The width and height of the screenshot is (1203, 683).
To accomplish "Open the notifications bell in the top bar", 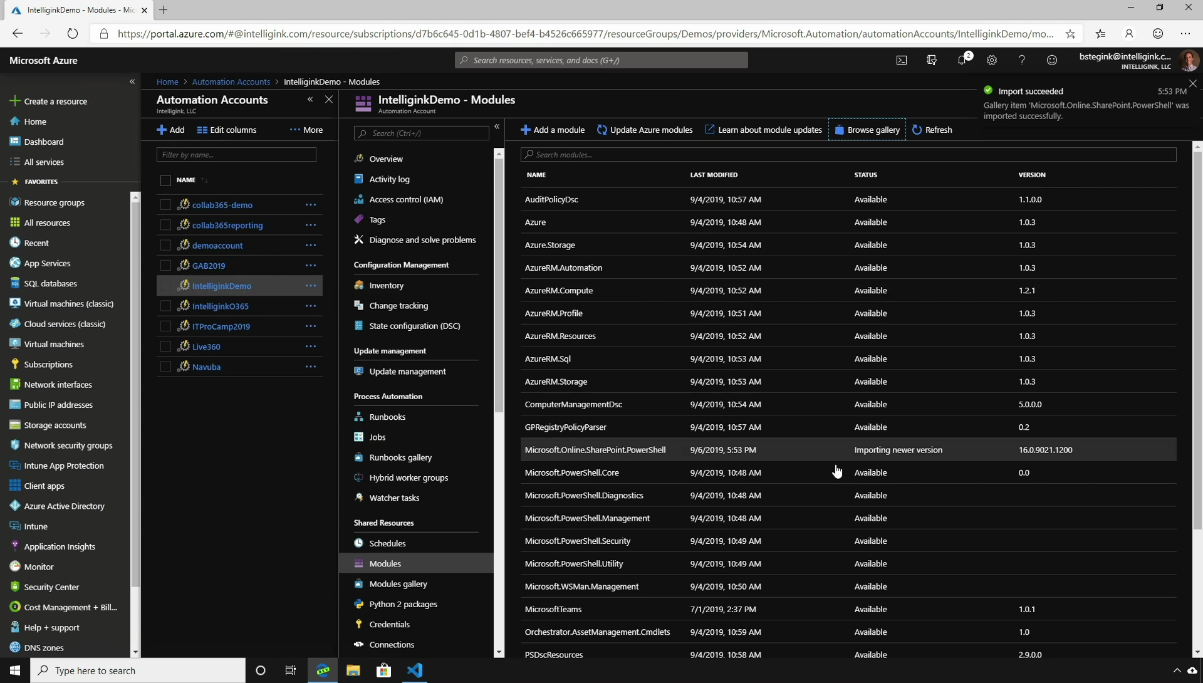I will 962,60.
